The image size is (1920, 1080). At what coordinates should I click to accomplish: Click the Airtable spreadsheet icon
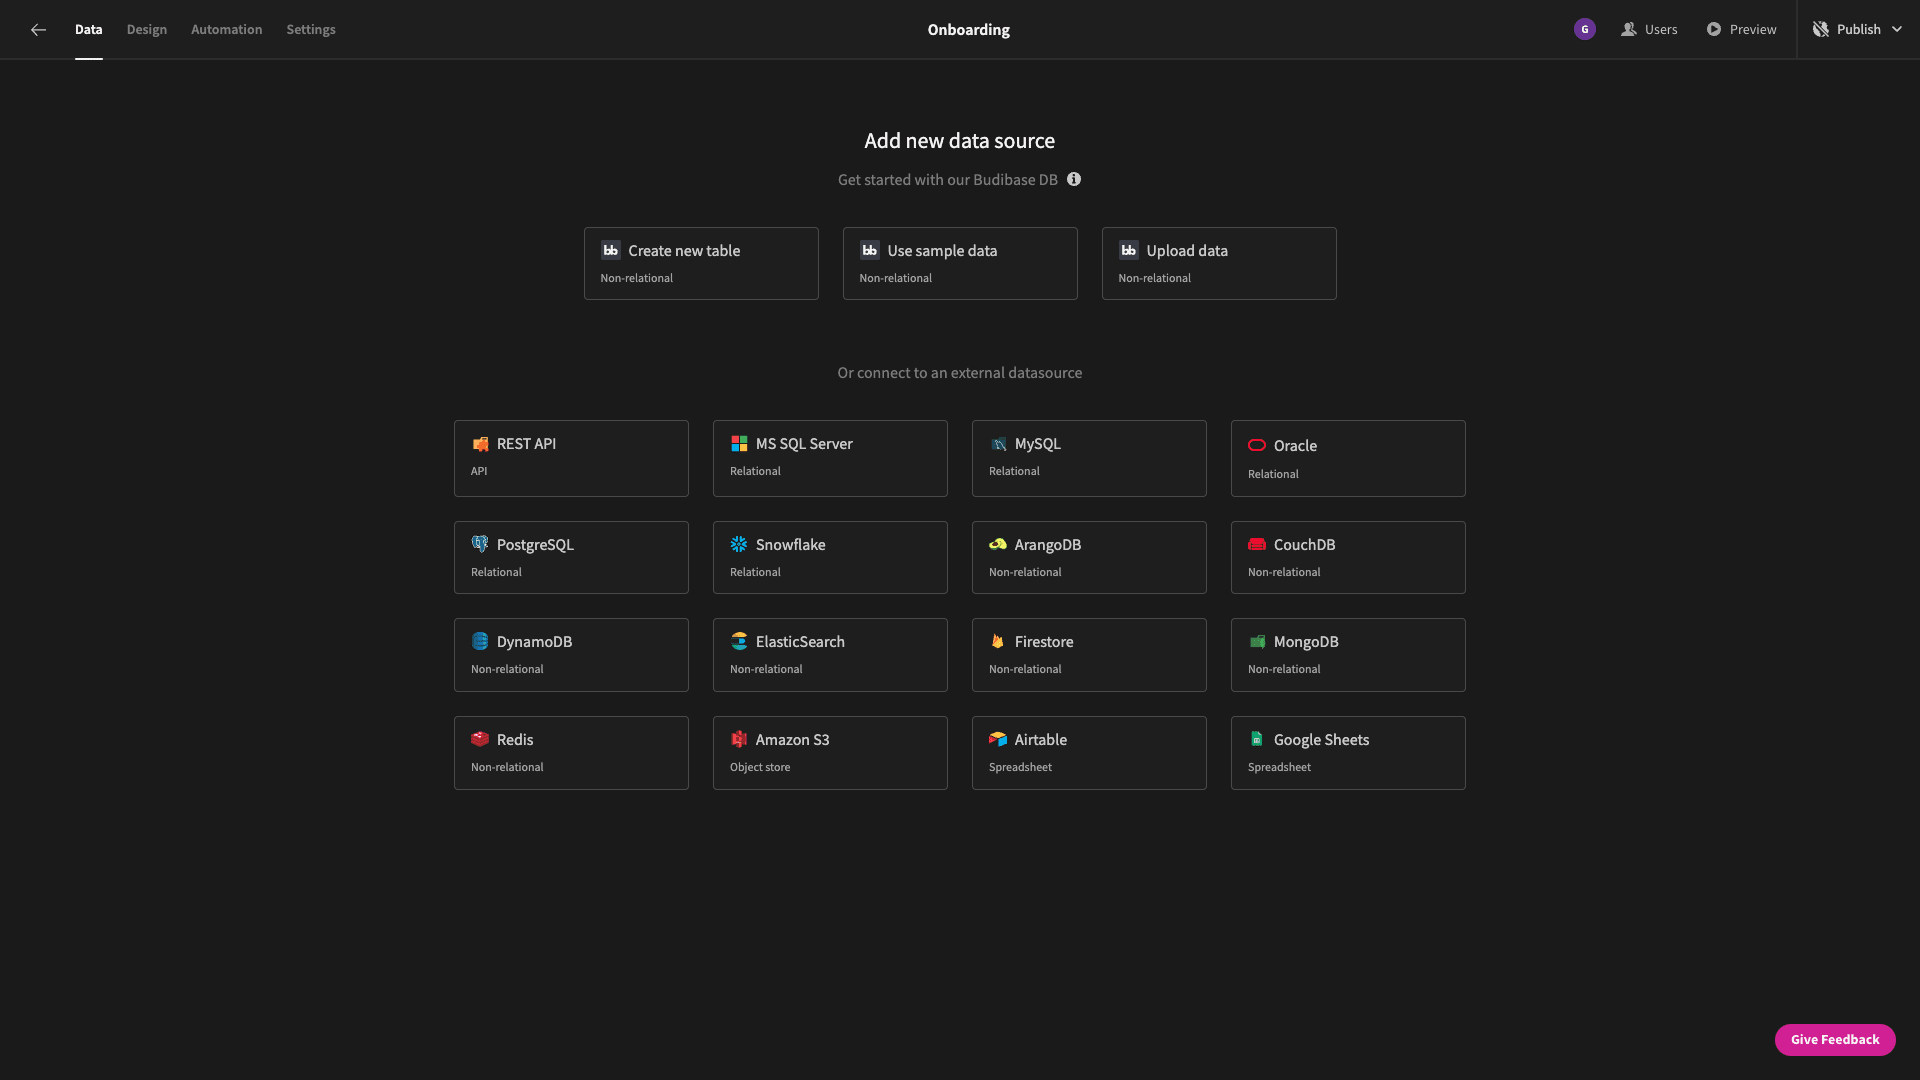[x=998, y=740]
